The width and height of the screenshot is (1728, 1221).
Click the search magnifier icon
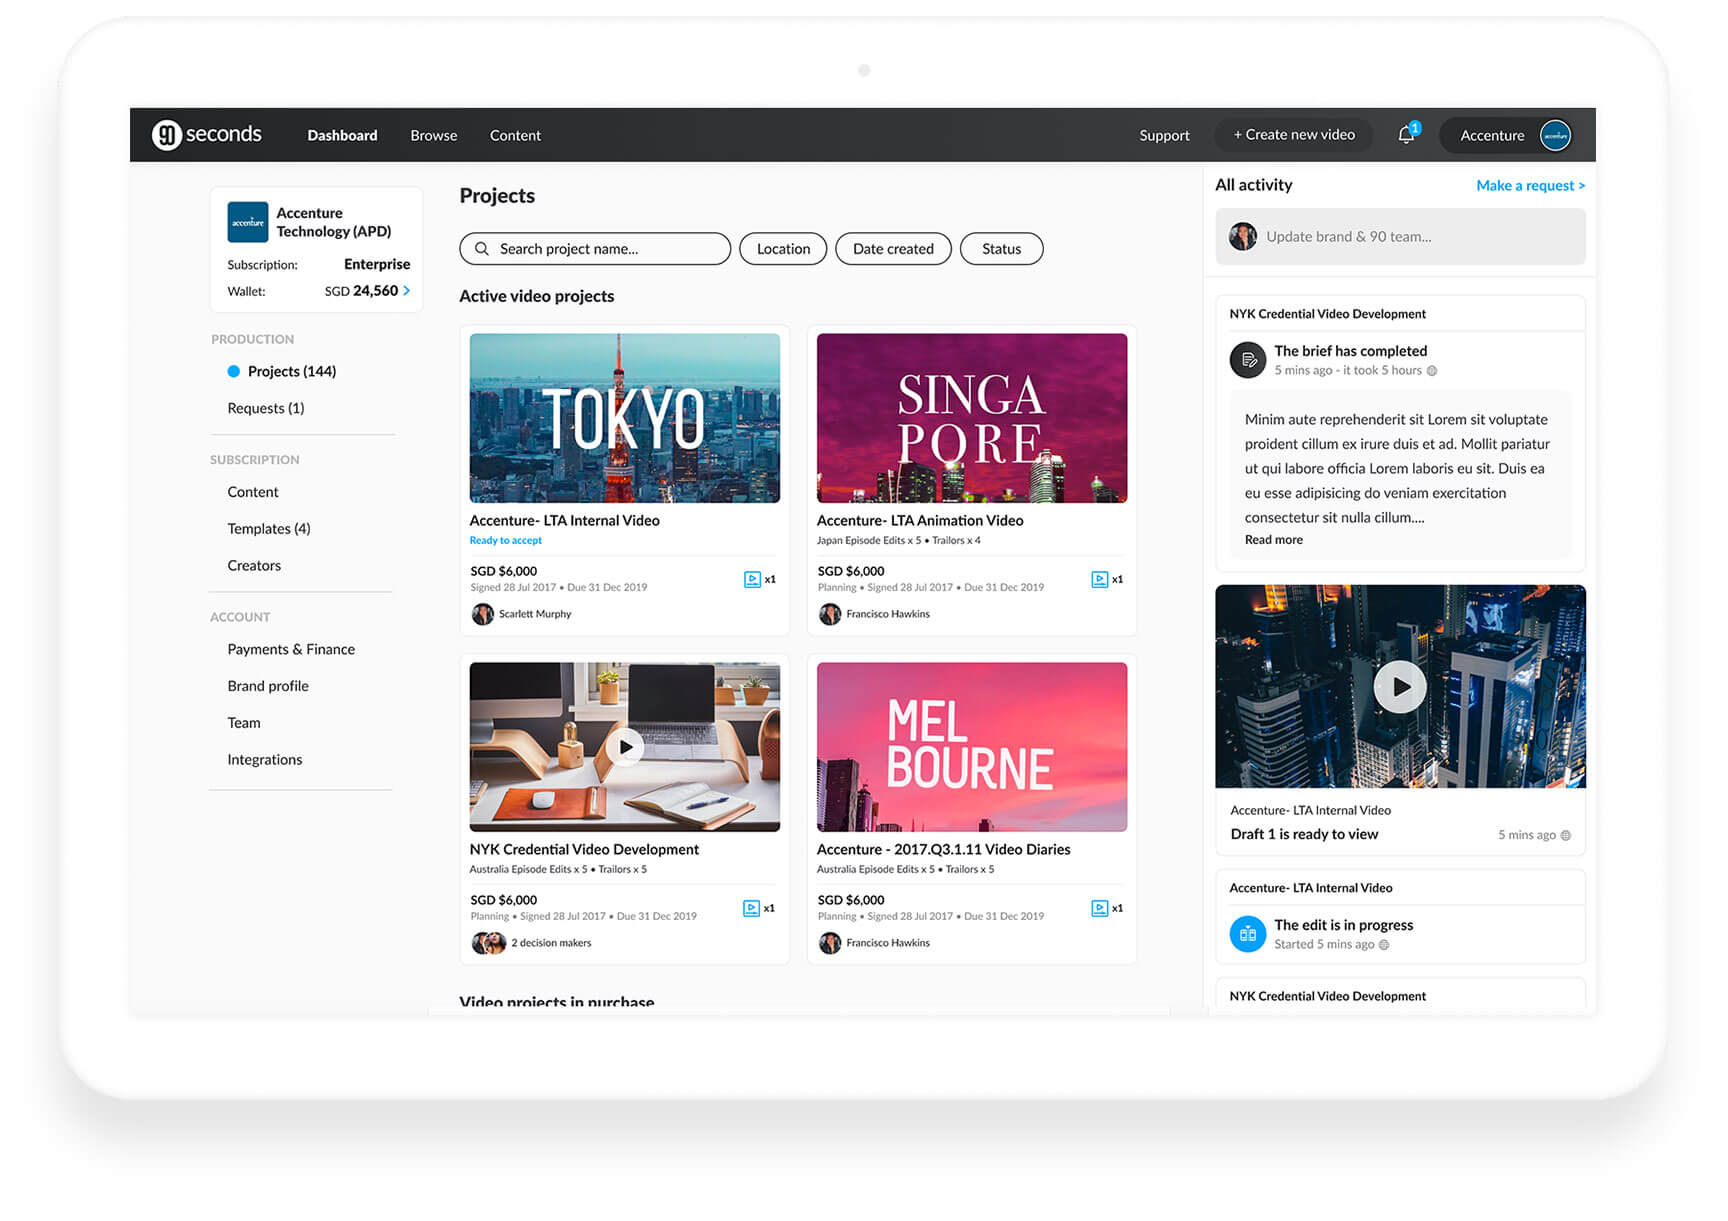pyautogui.click(x=481, y=249)
